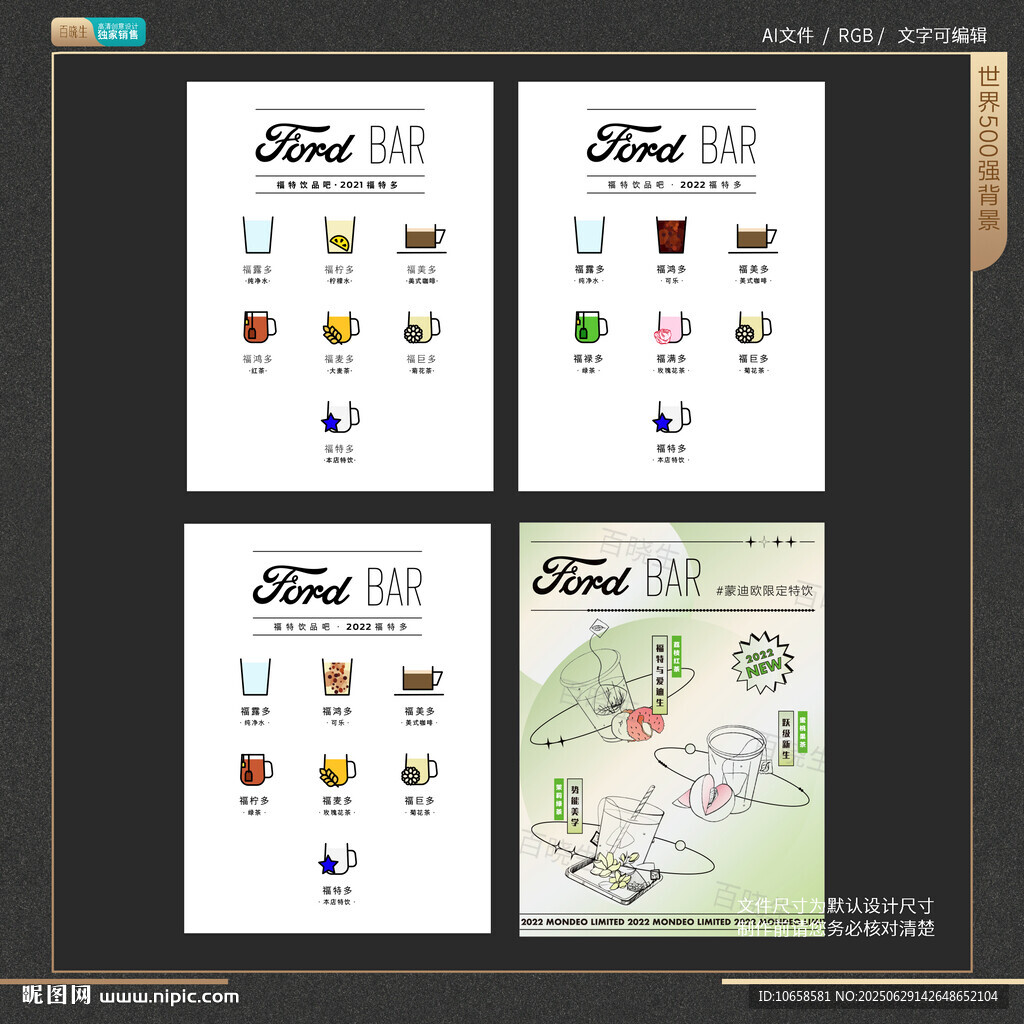Click the water glass in the bottom-left menu

click(x=255, y=677)
